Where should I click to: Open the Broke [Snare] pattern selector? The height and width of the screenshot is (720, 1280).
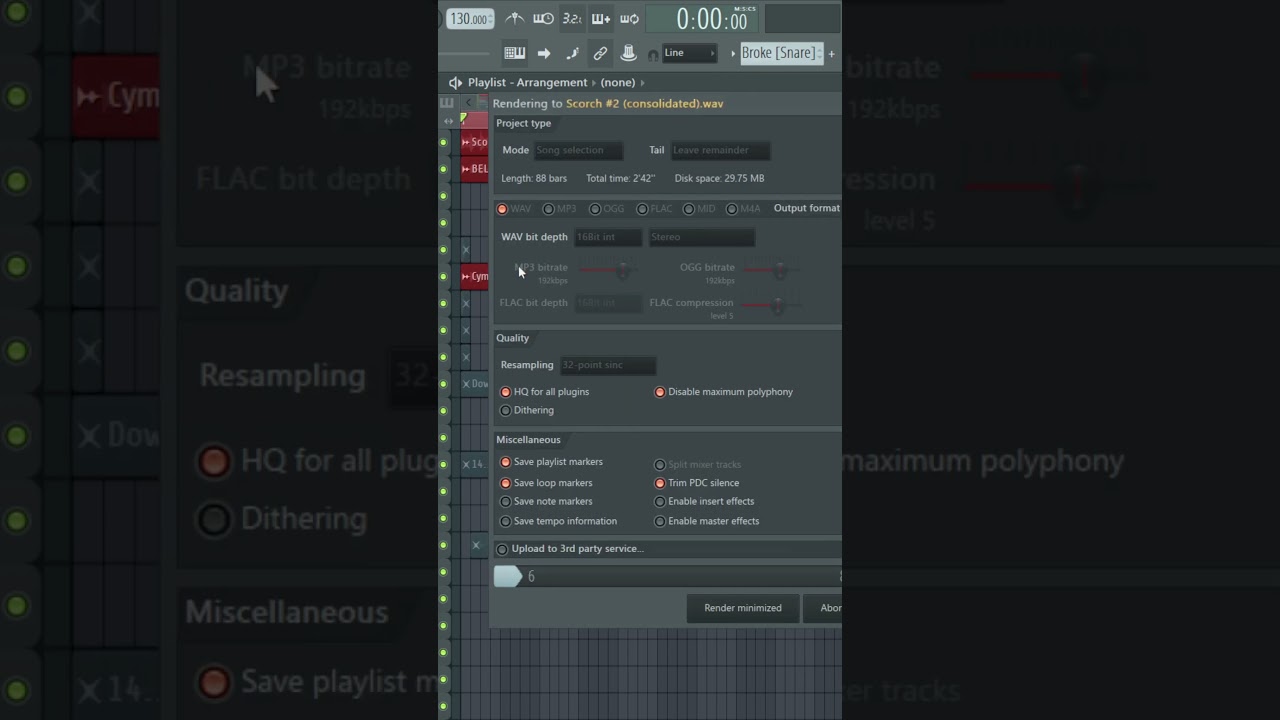(781, 53)
